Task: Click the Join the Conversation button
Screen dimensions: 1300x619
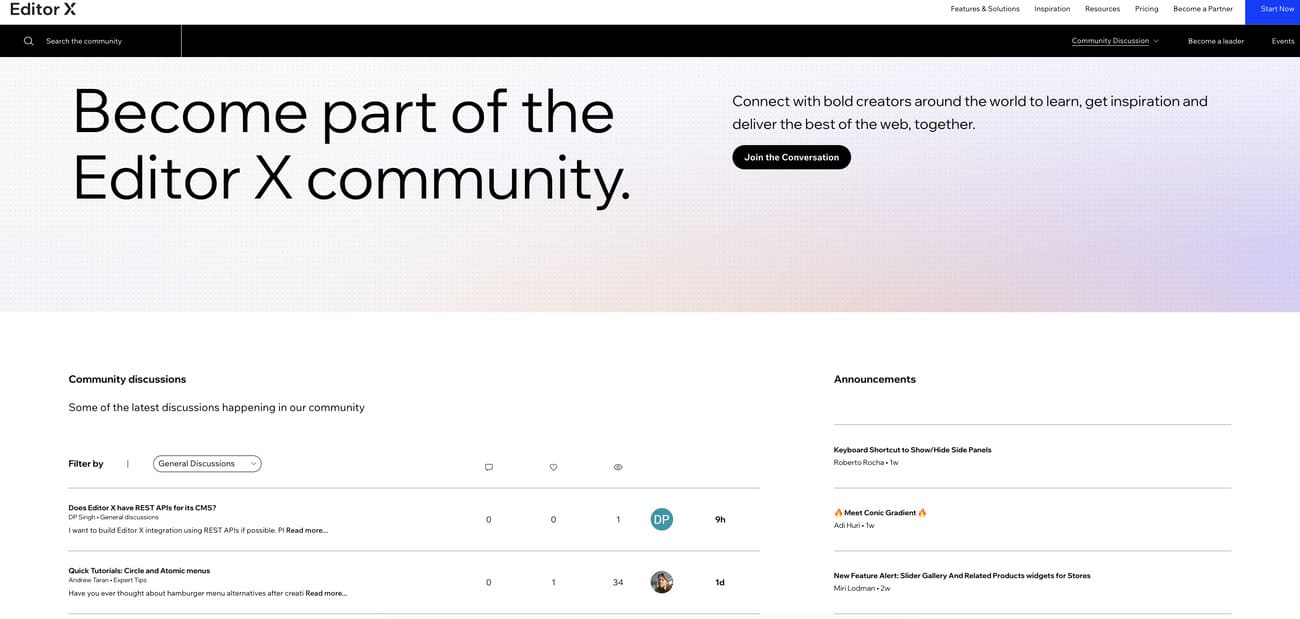Action: click(791, 157)
